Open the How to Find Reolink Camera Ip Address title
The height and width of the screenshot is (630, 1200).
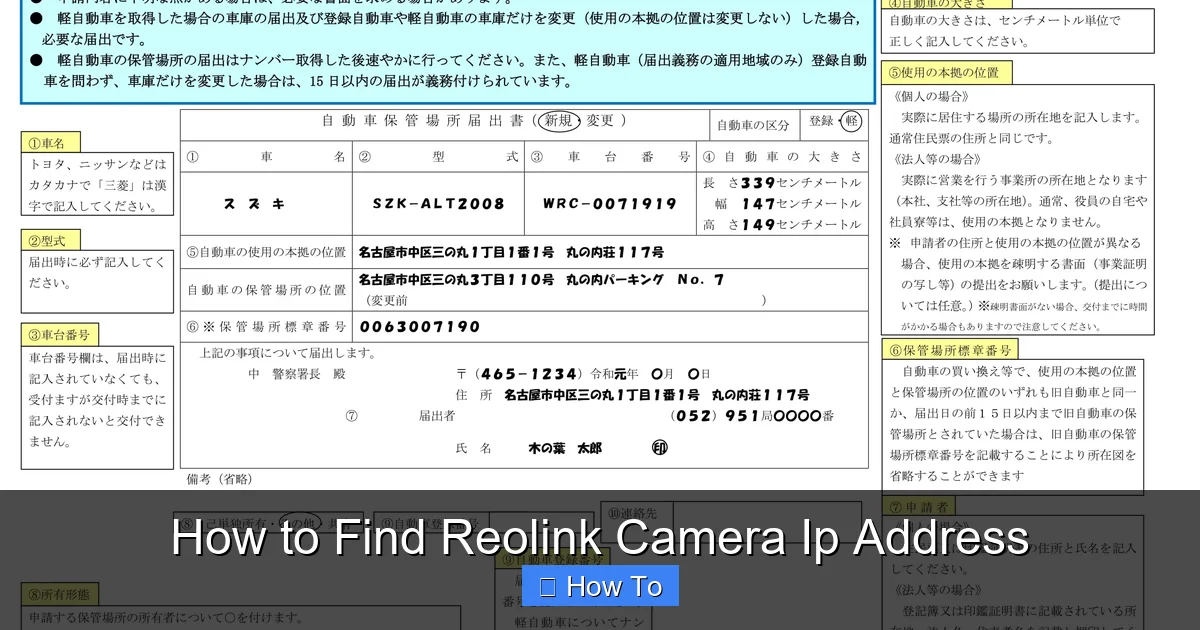coord(600,538)
